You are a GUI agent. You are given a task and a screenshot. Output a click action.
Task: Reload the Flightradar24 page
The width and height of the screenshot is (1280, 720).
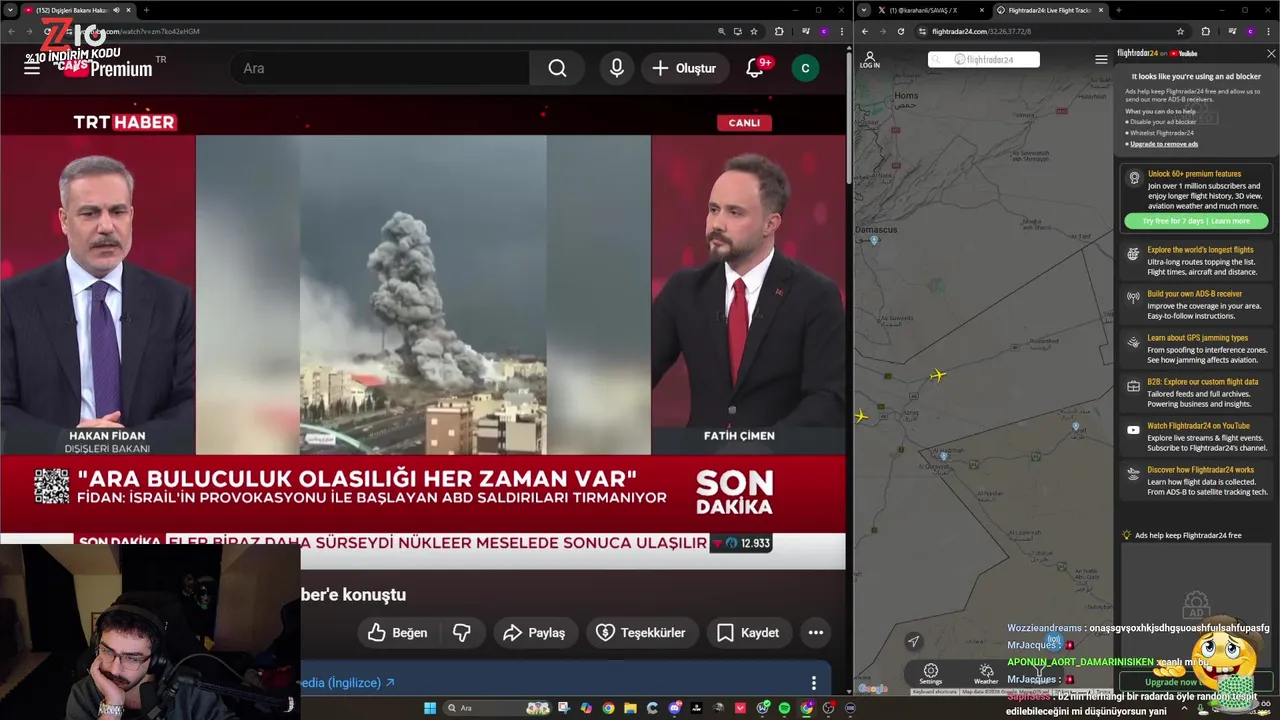coord(901,31)
